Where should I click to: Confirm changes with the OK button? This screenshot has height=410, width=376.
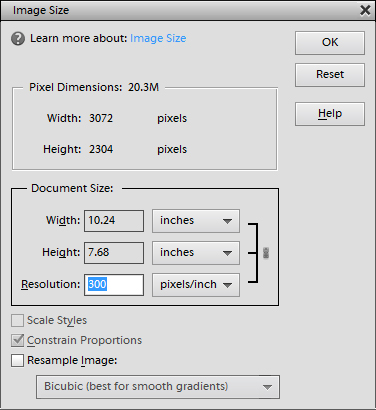point(330,43)
